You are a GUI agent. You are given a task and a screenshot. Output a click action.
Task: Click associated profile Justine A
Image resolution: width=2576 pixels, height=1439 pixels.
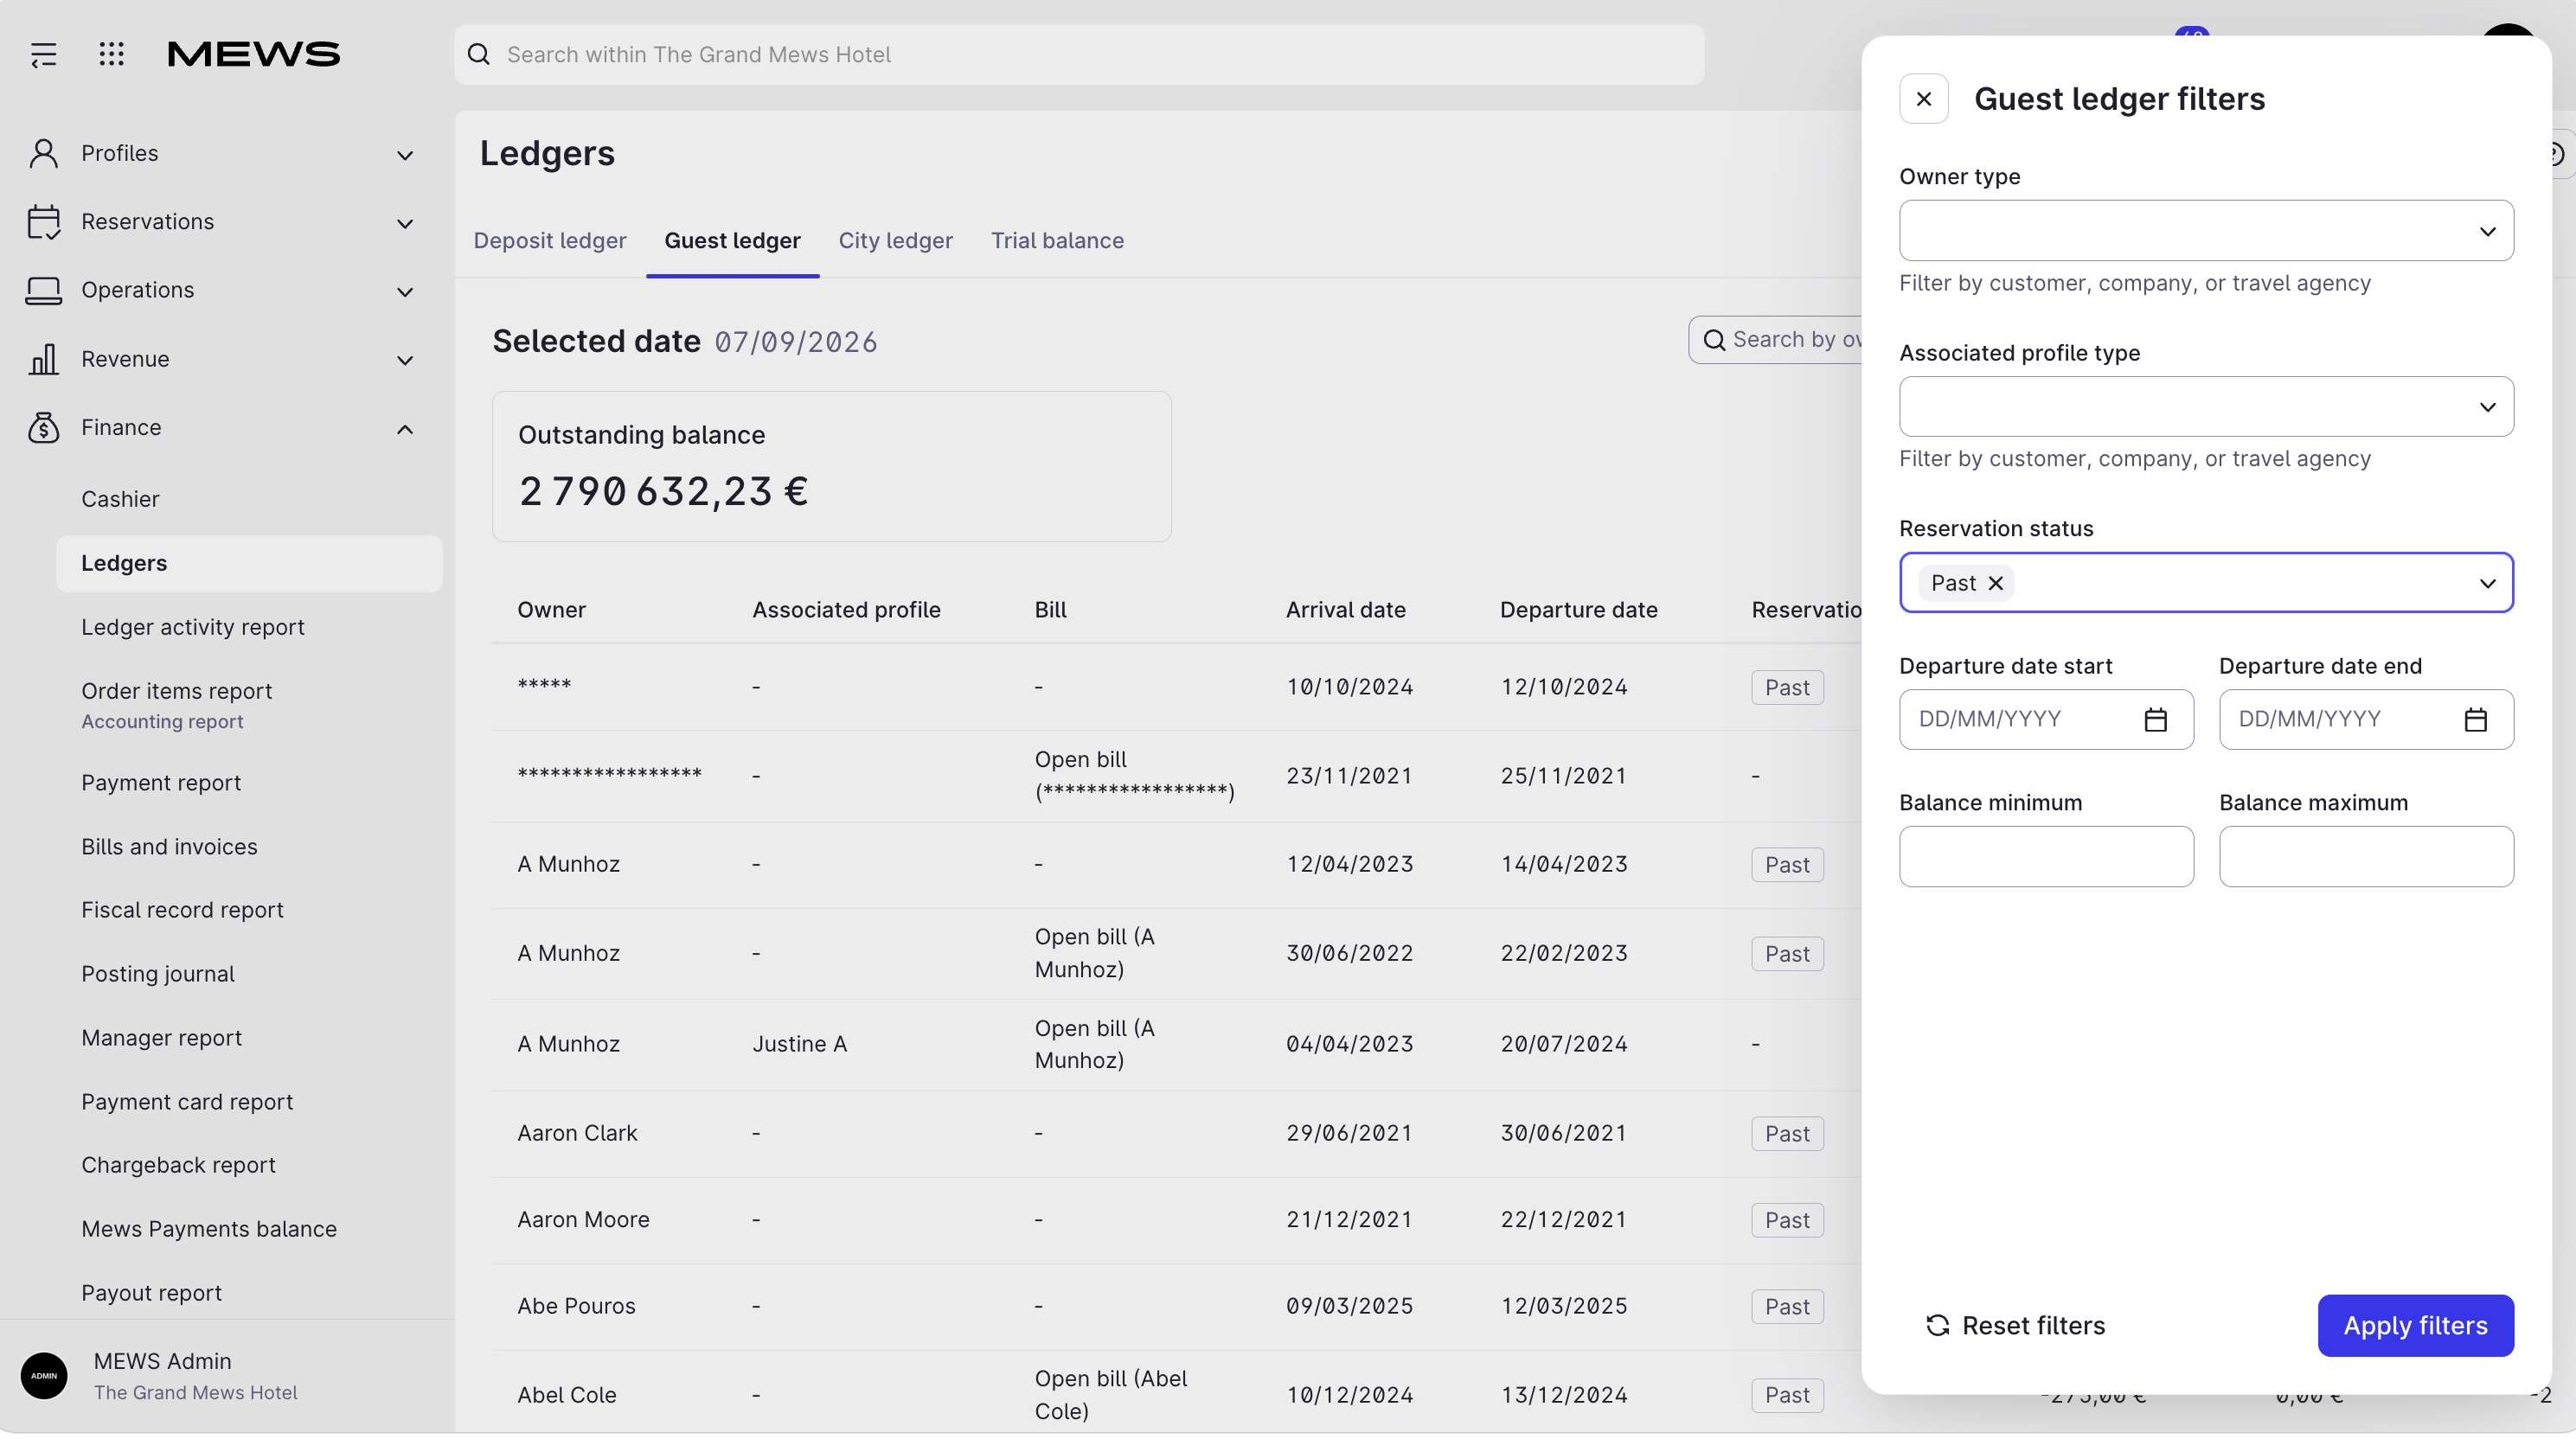[799, 1044]
